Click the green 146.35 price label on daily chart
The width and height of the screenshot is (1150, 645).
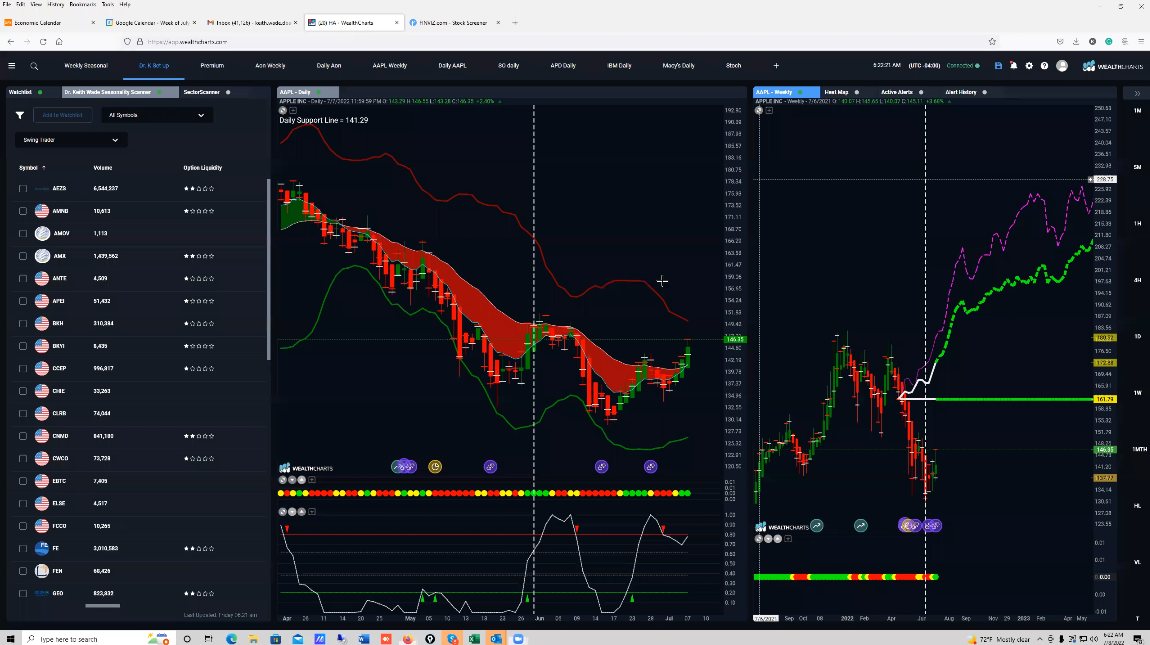coord(735,339)
